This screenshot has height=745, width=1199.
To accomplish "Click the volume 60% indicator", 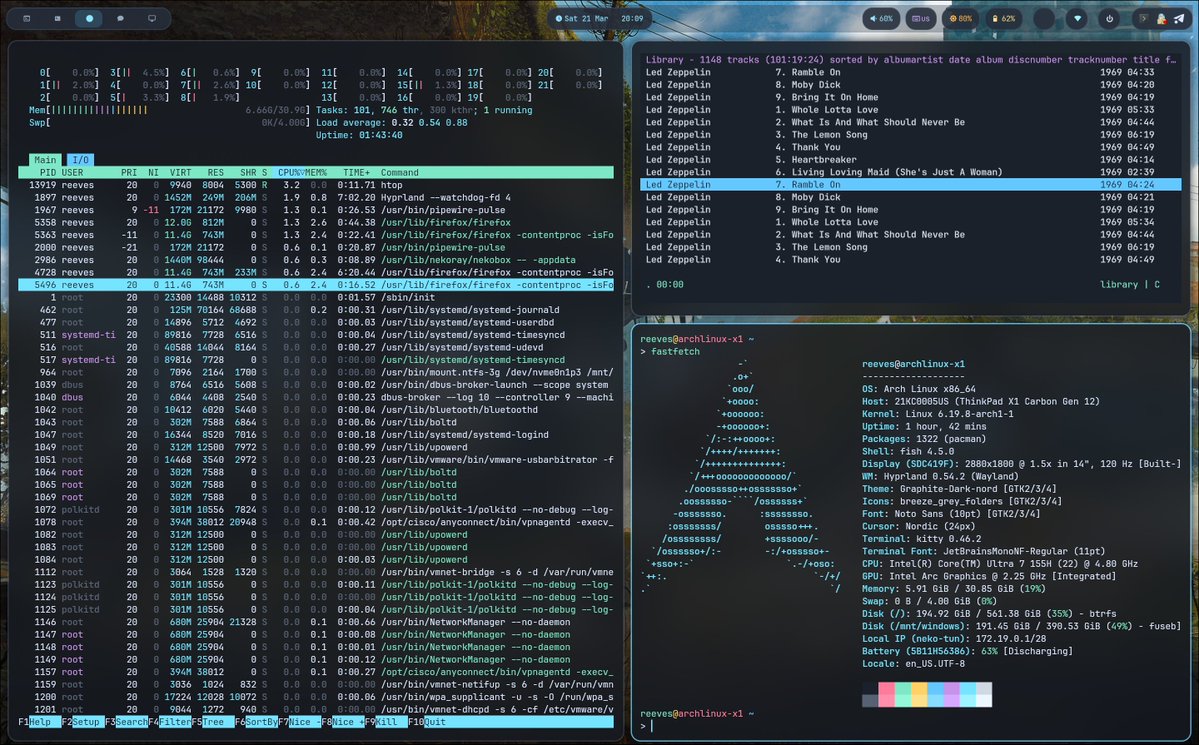I will click(x=881, y=18).
